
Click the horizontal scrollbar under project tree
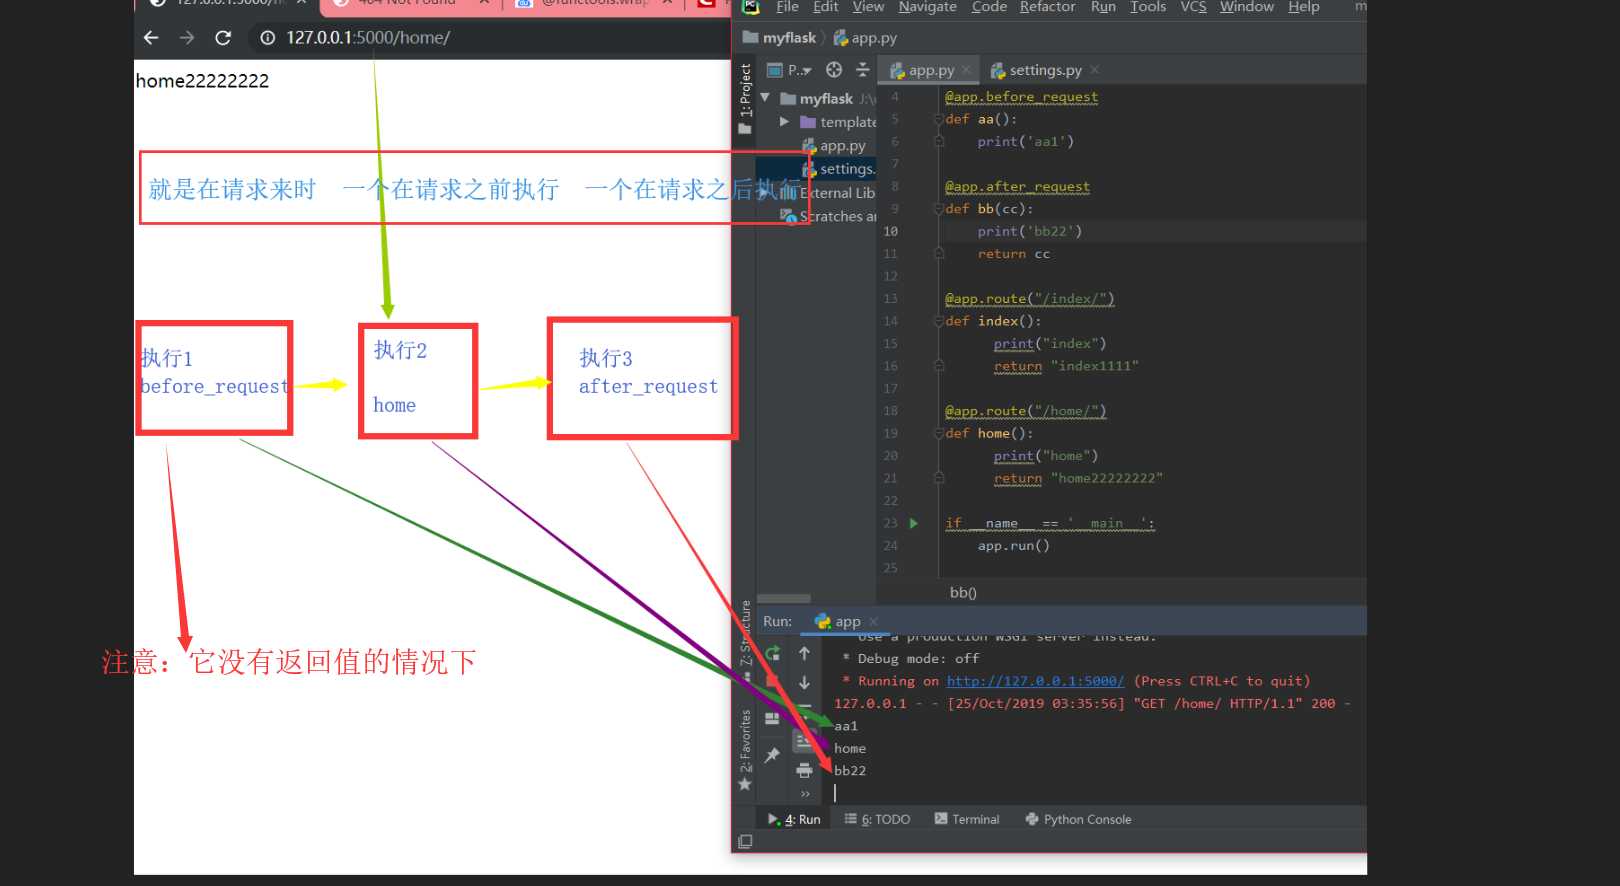[x=784, y=599]
